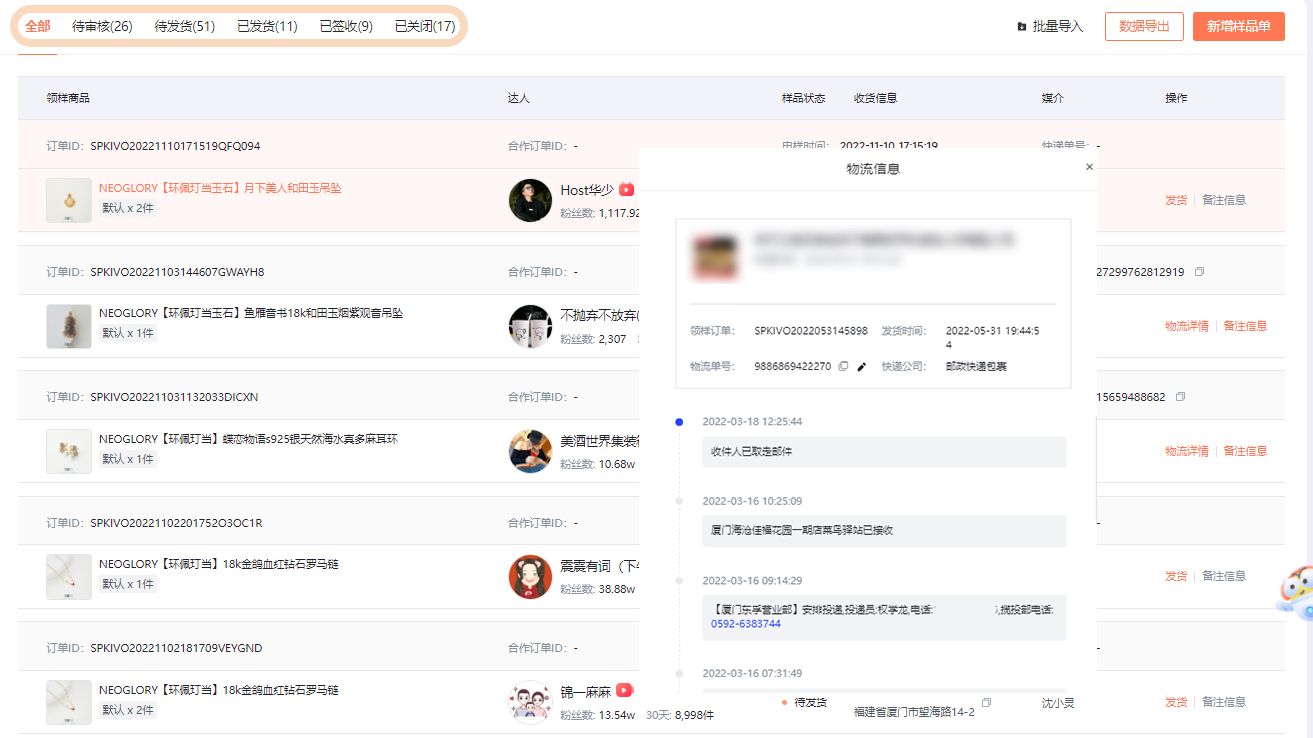Copy tracking number ending 27299762812919
Viewport: 1313px width, 738px height.
coord(1200,272)
